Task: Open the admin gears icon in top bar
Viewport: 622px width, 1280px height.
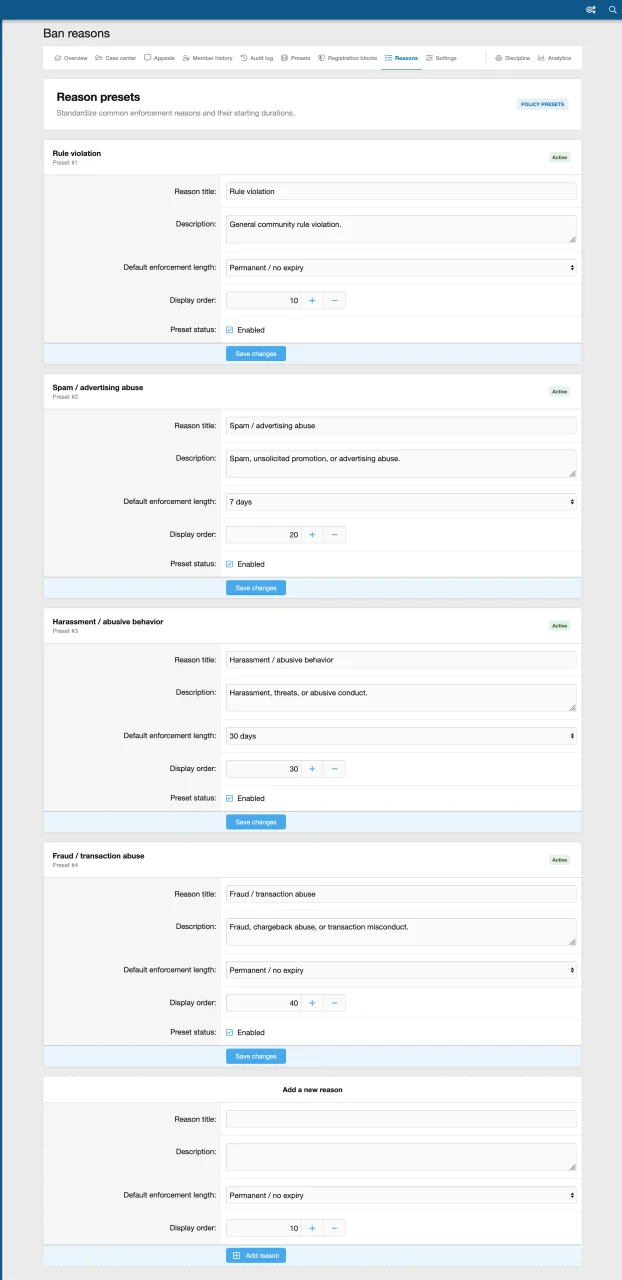Action: (x=591, y=9)
